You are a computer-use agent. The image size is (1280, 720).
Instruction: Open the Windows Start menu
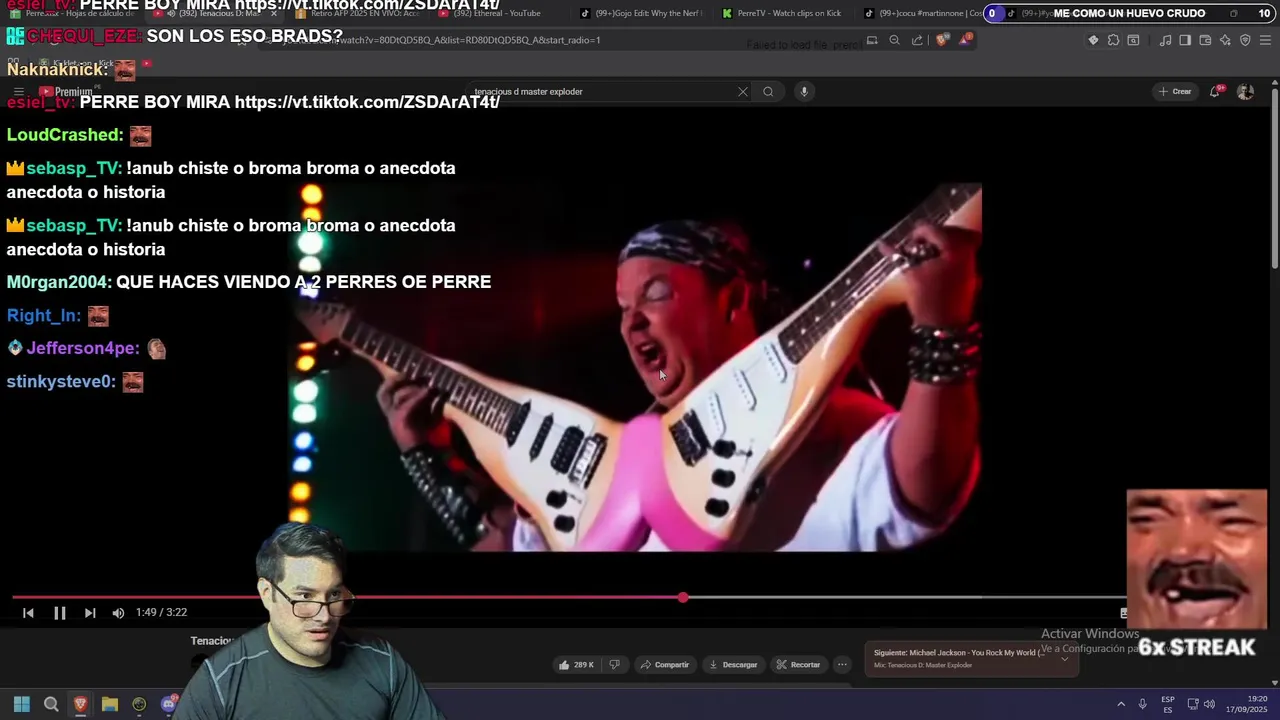pos(21,704)
